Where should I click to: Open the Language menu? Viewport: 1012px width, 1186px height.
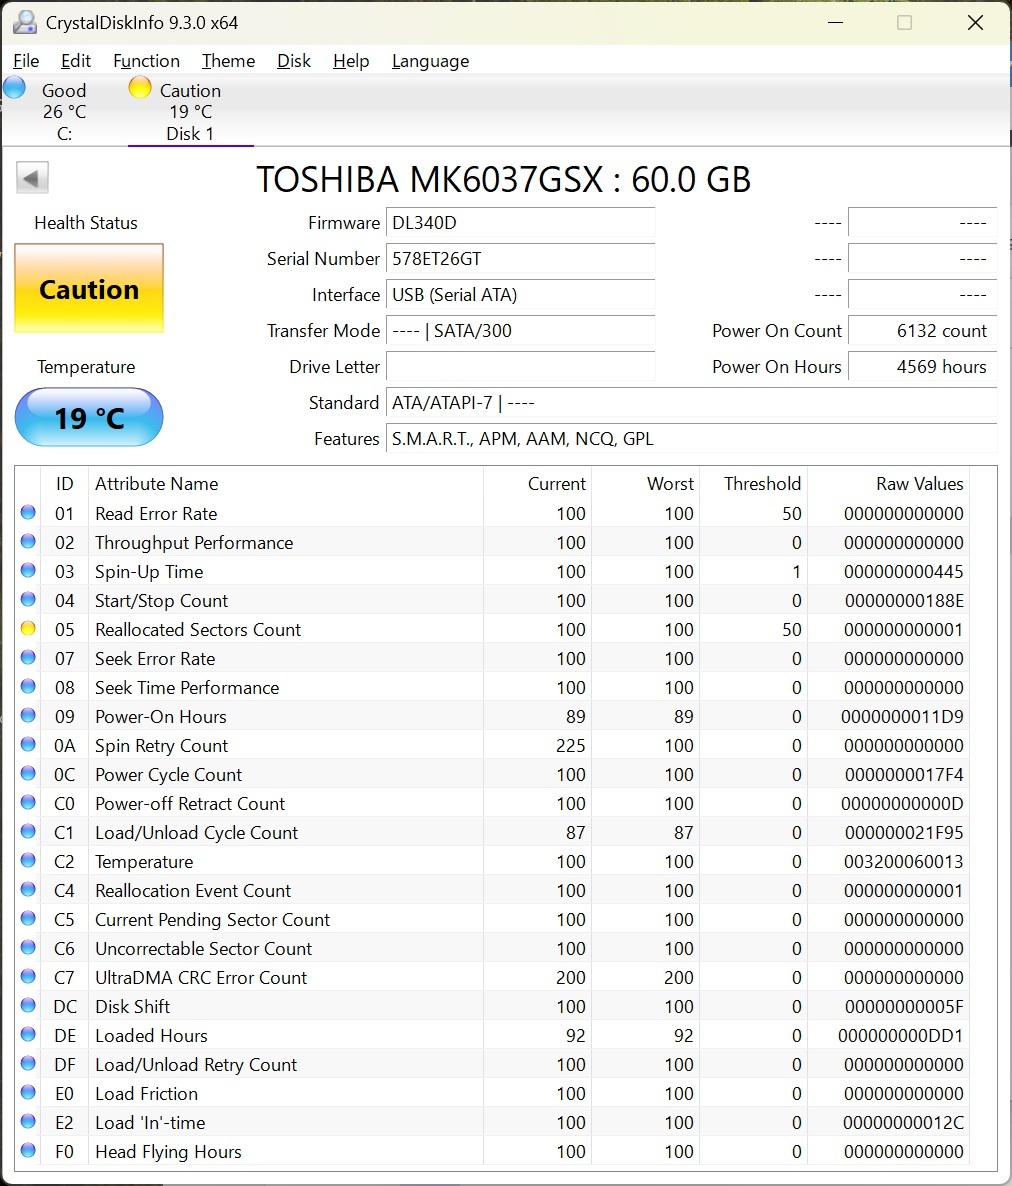click(430, 61)
